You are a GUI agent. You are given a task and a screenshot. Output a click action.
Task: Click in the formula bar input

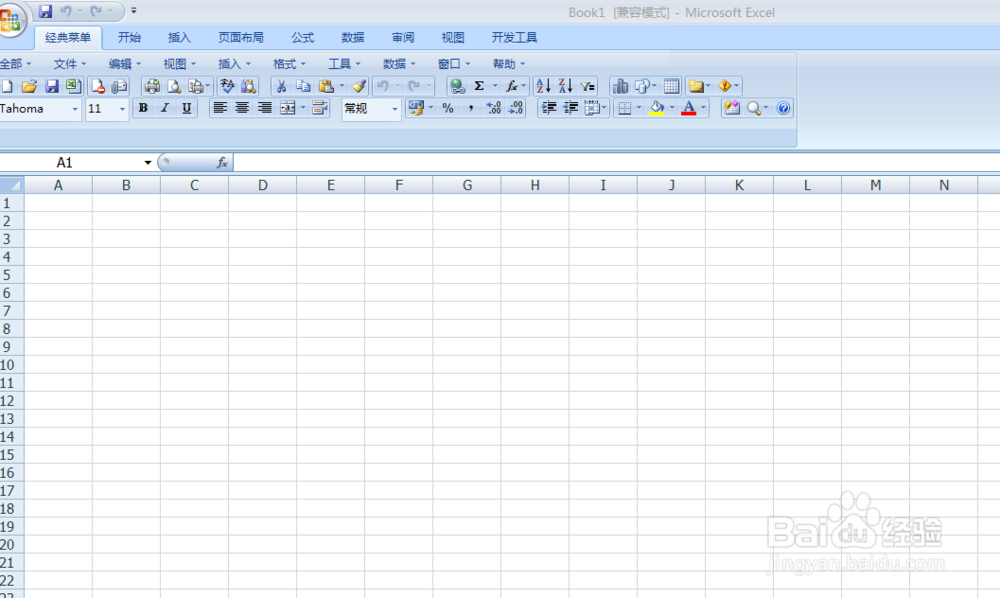[616, 163]
